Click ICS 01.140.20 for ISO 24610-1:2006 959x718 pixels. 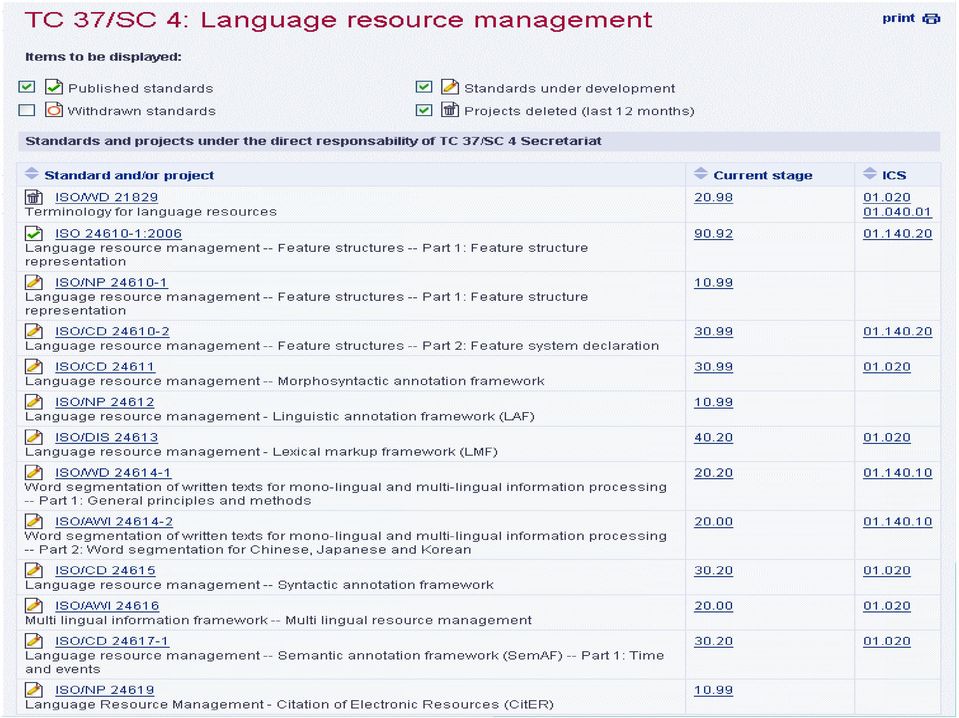pyautogui.click(x=897, y=234)
